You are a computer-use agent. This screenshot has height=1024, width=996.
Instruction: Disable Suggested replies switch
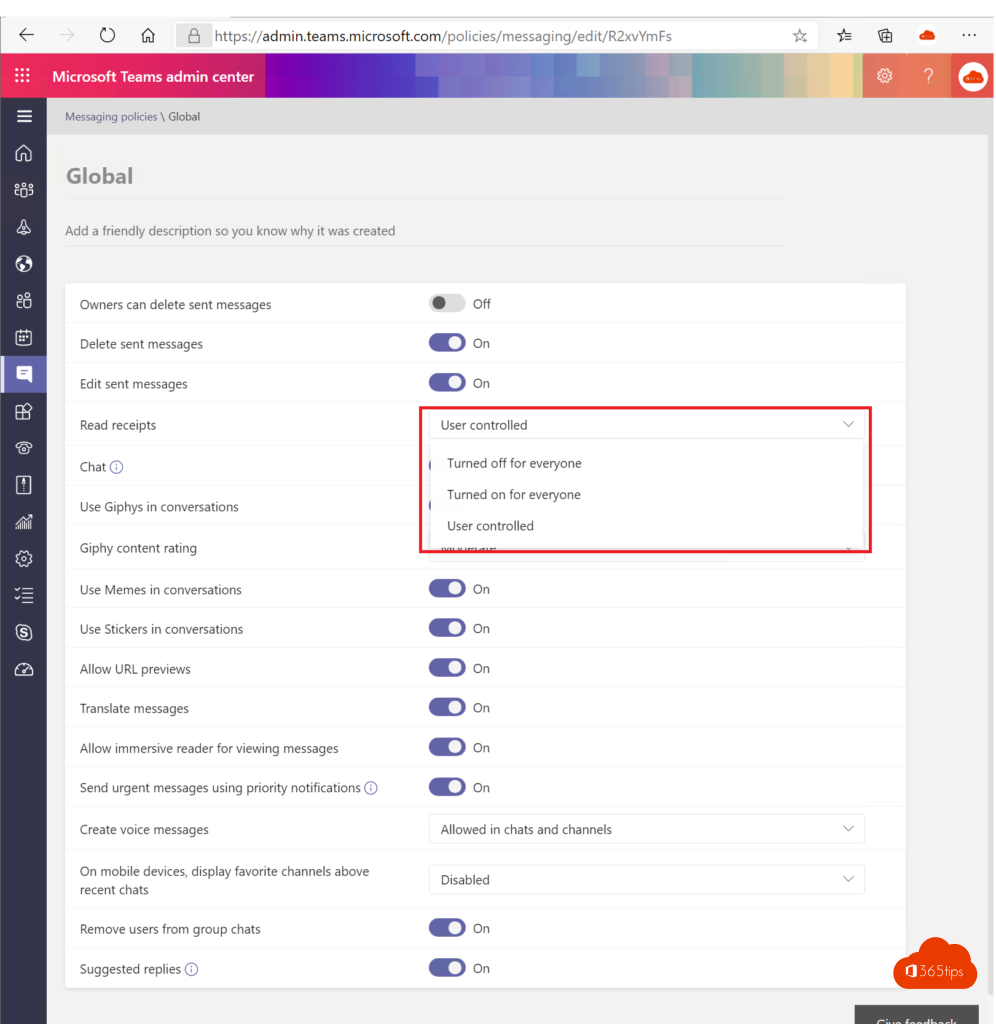tap(447, 968)
